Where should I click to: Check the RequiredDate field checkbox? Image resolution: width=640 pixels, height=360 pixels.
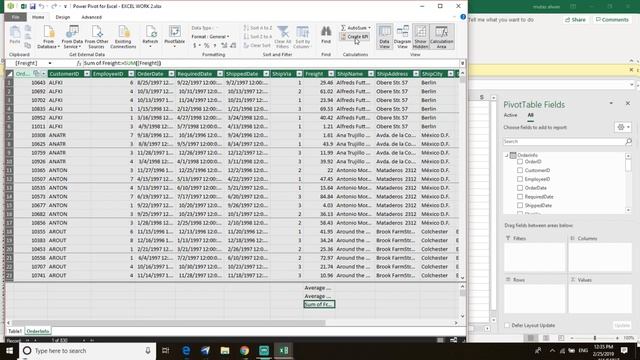[520, 197]
